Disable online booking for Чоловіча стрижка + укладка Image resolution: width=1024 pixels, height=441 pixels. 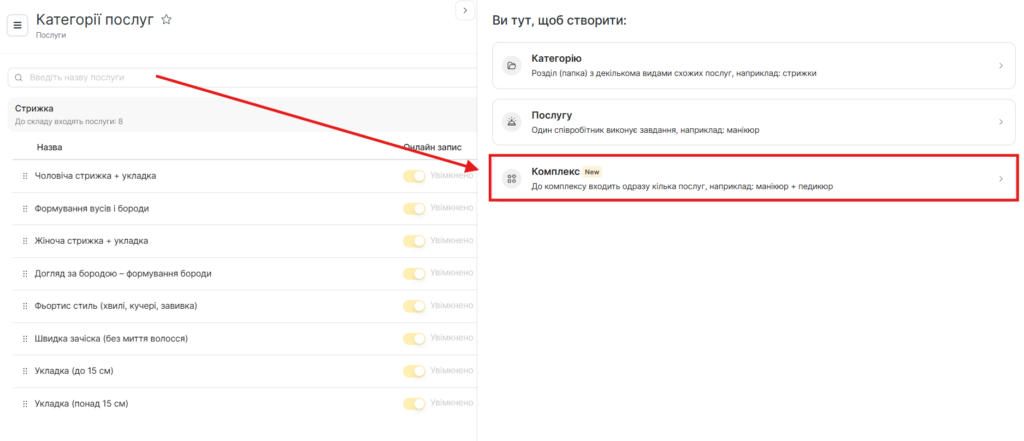(414, 176)
